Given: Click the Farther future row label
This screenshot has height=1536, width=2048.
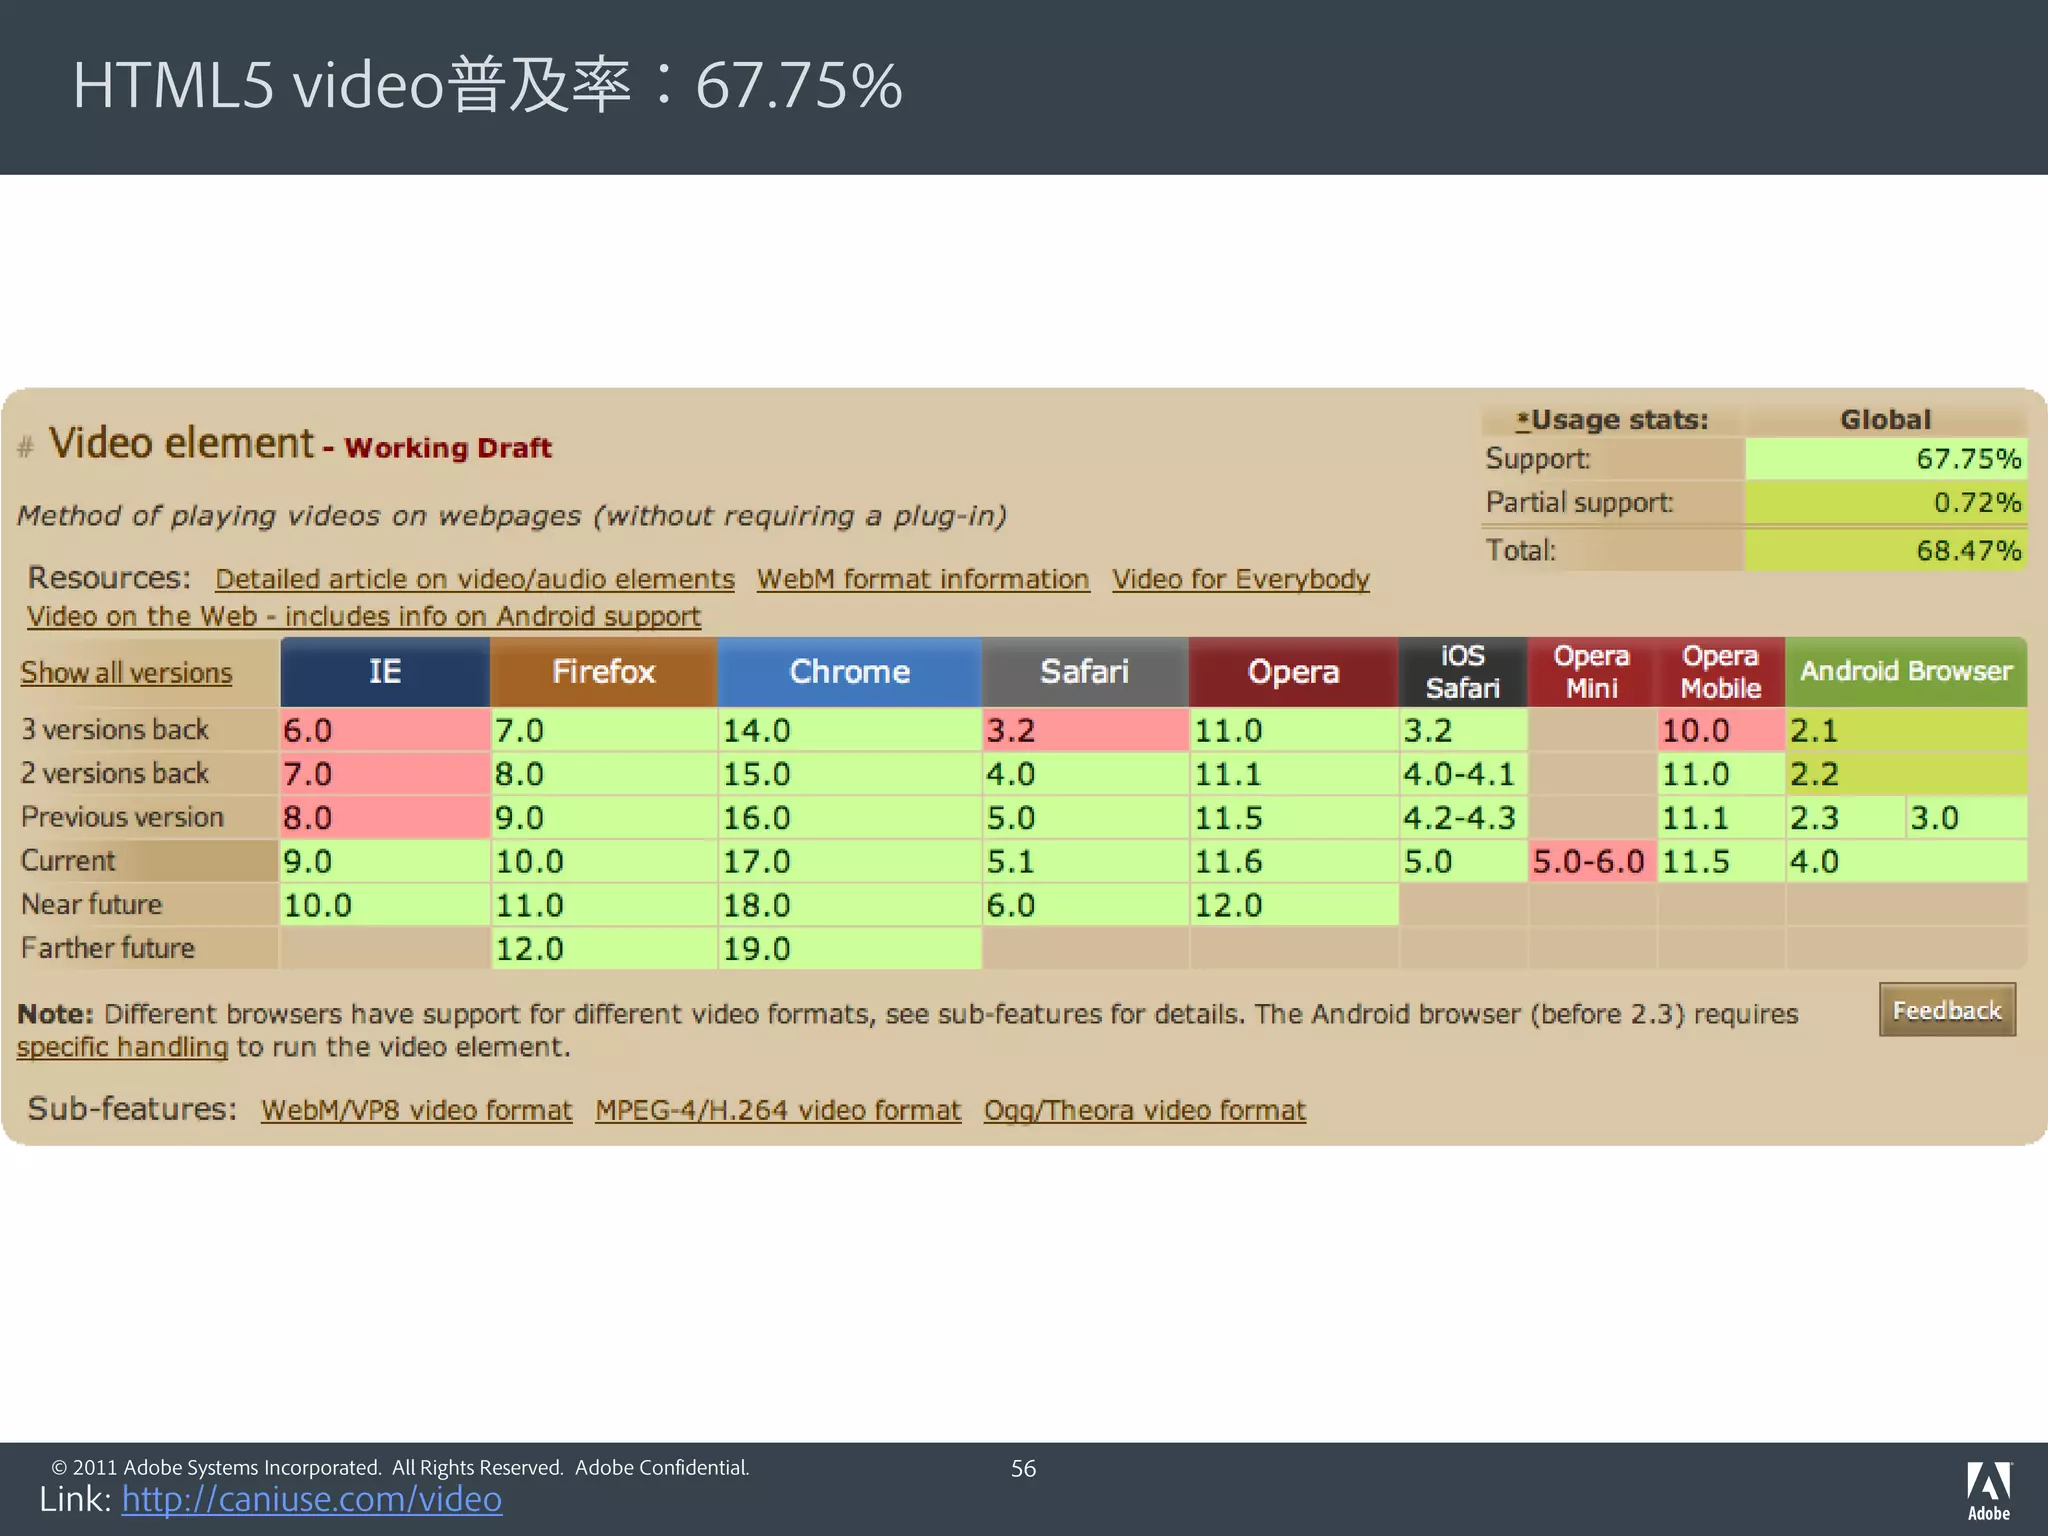Looking at the screenshot, I should (x=108, y=948).
